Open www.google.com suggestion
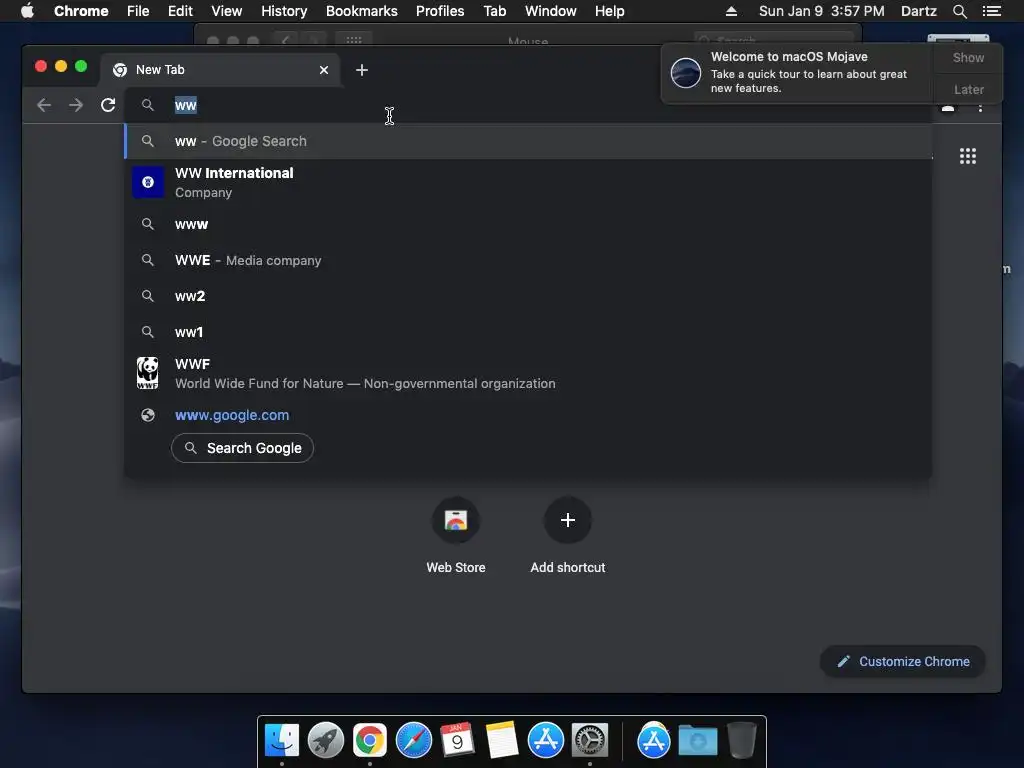This screenshot has width=1024, height=768. [x=528, y=415]
